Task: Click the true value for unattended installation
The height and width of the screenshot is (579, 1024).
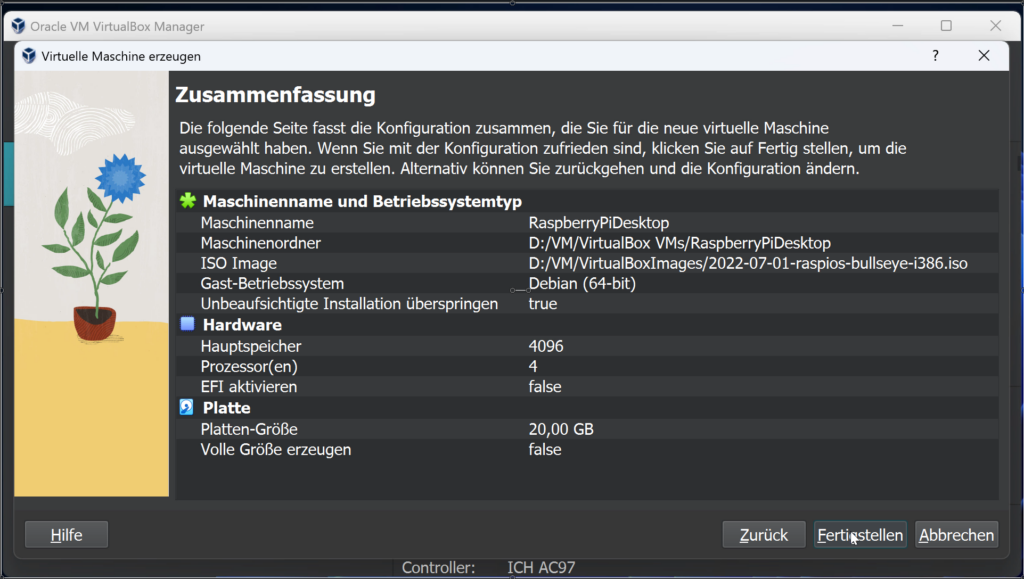Action: [x=543, y=304]
